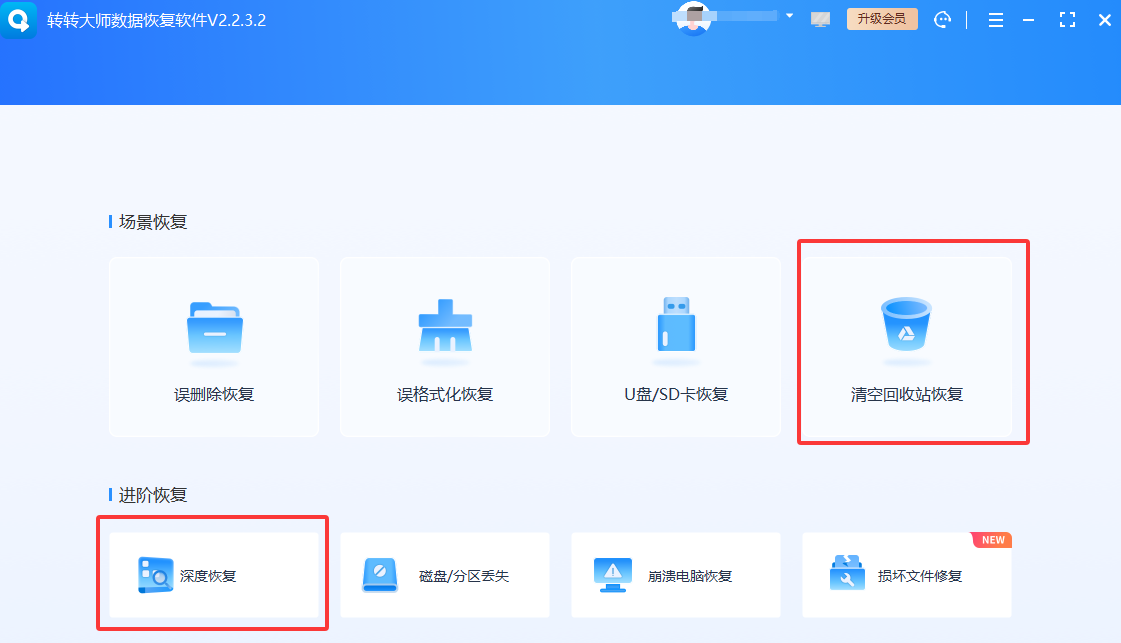Open customer service chat icon

942,19
